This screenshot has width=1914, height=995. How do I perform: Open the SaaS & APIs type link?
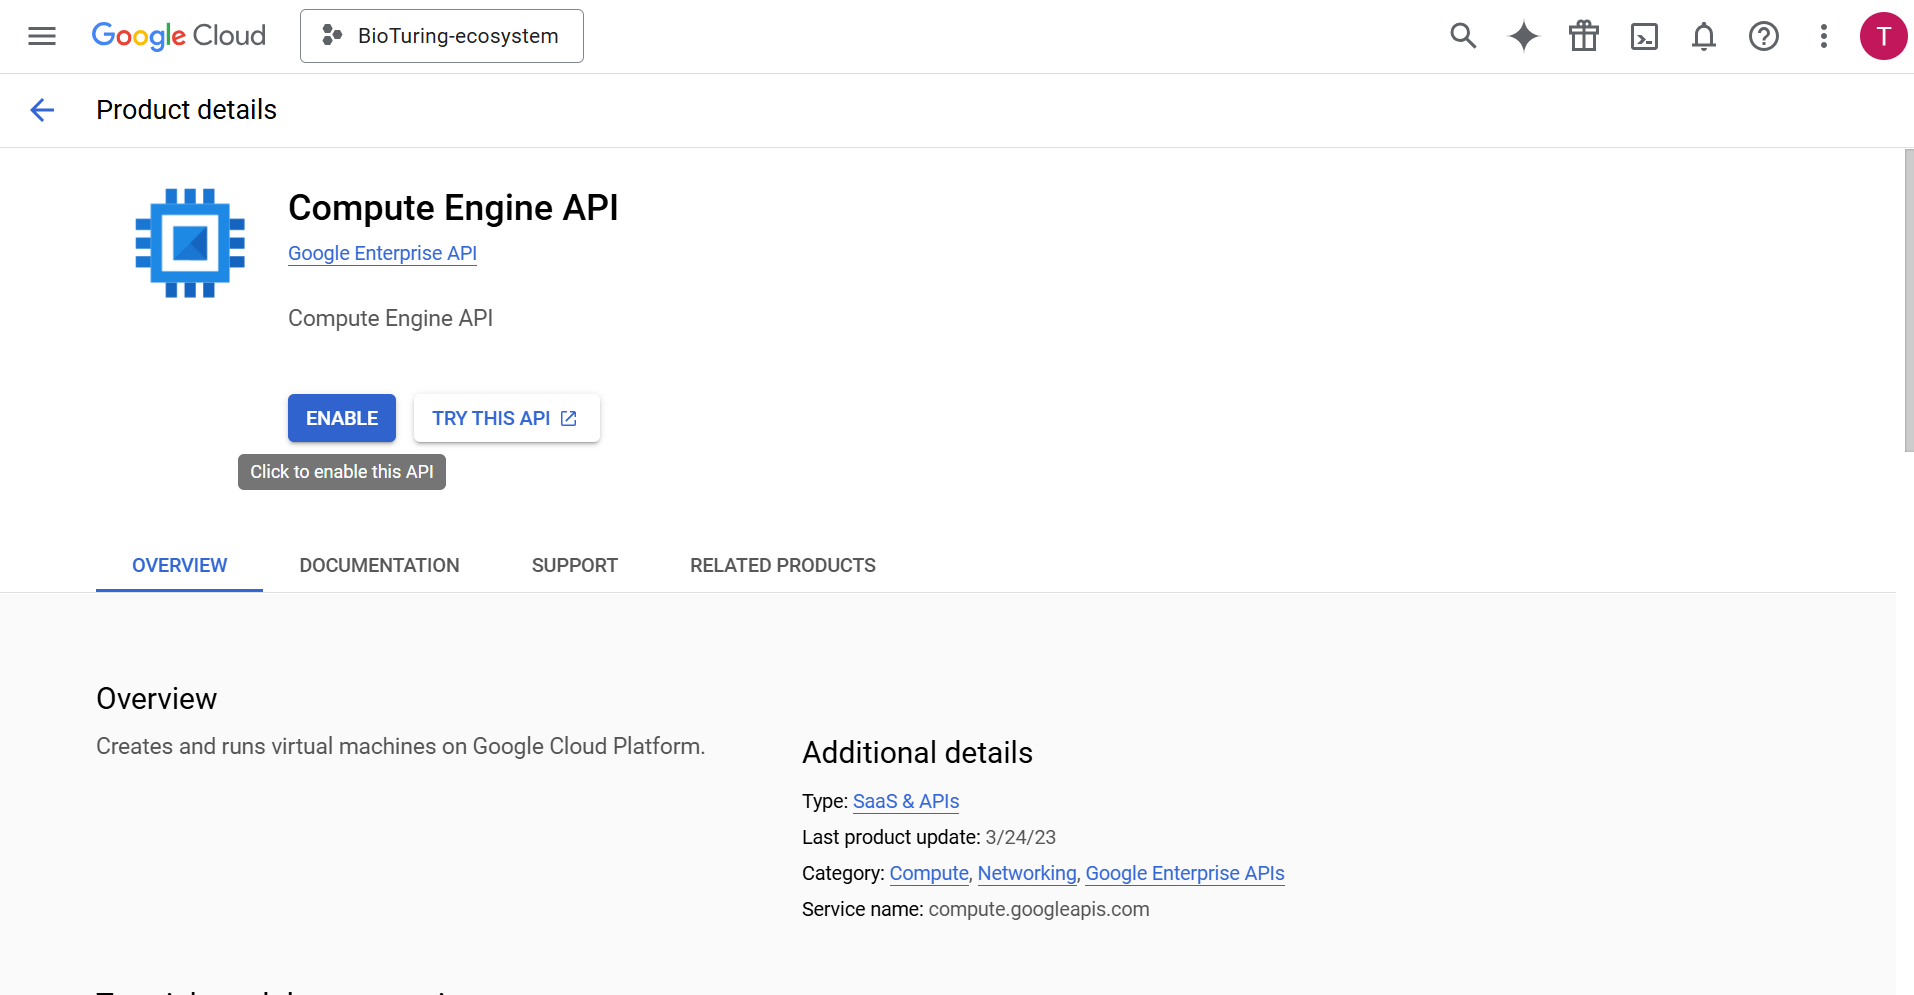[x=906, y=801]
